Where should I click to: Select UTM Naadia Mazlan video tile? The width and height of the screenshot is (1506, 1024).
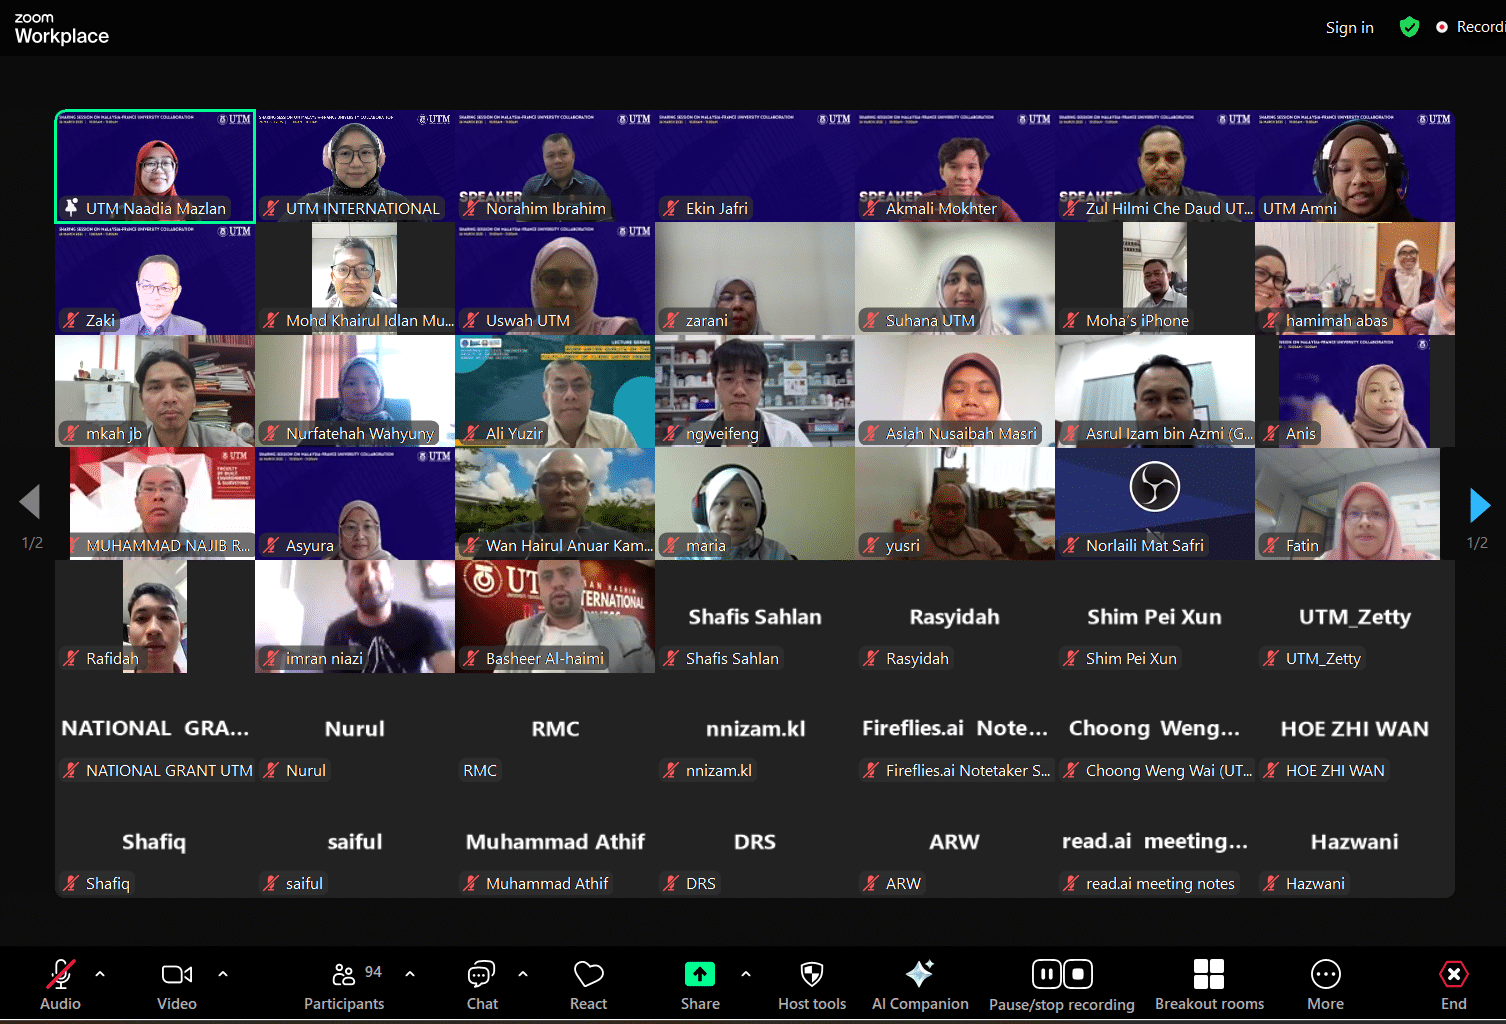click(x=155, y=166)
